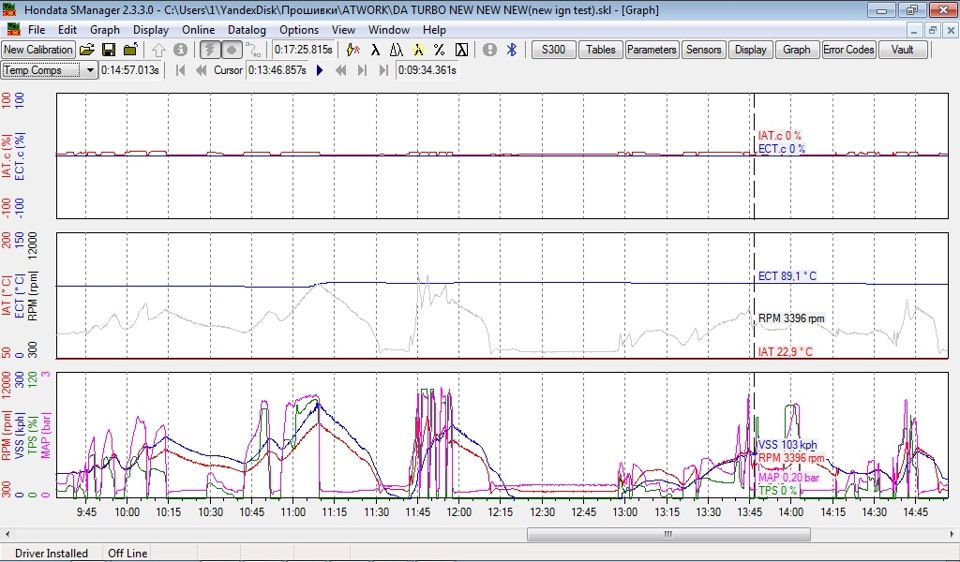Toggle the datalog record button
This screenshot has width=960, height=562.
(231, 50)
